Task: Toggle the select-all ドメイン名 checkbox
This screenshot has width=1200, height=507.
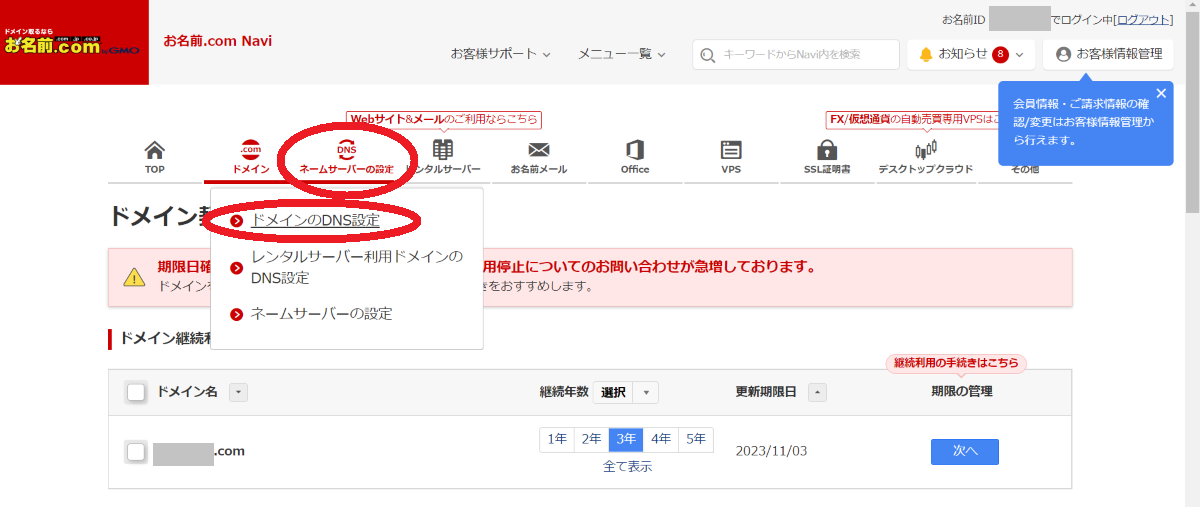Action: coord(137,392)
